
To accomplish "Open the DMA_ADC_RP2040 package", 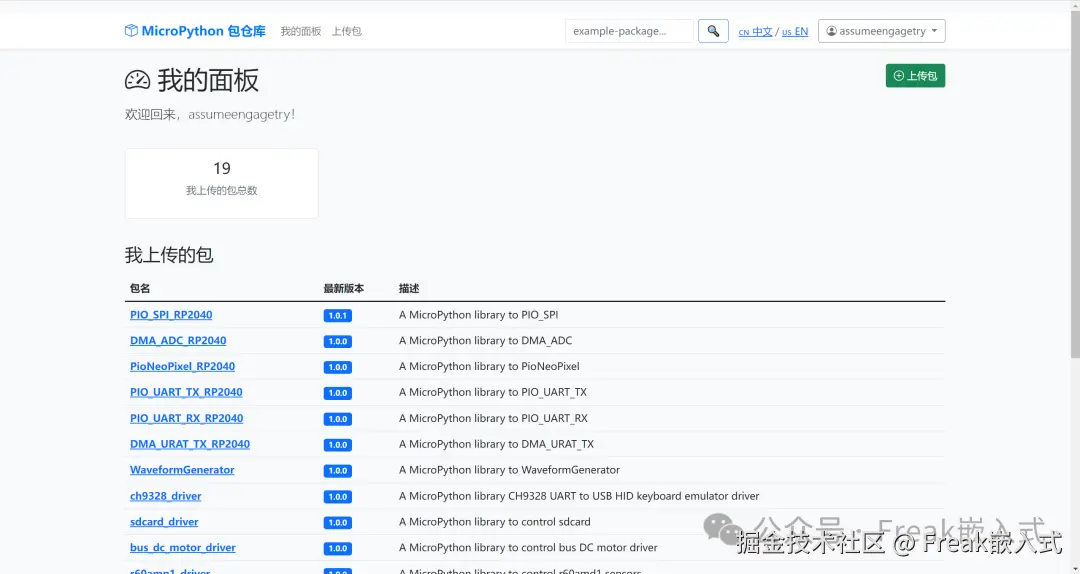I will point(178,340).
